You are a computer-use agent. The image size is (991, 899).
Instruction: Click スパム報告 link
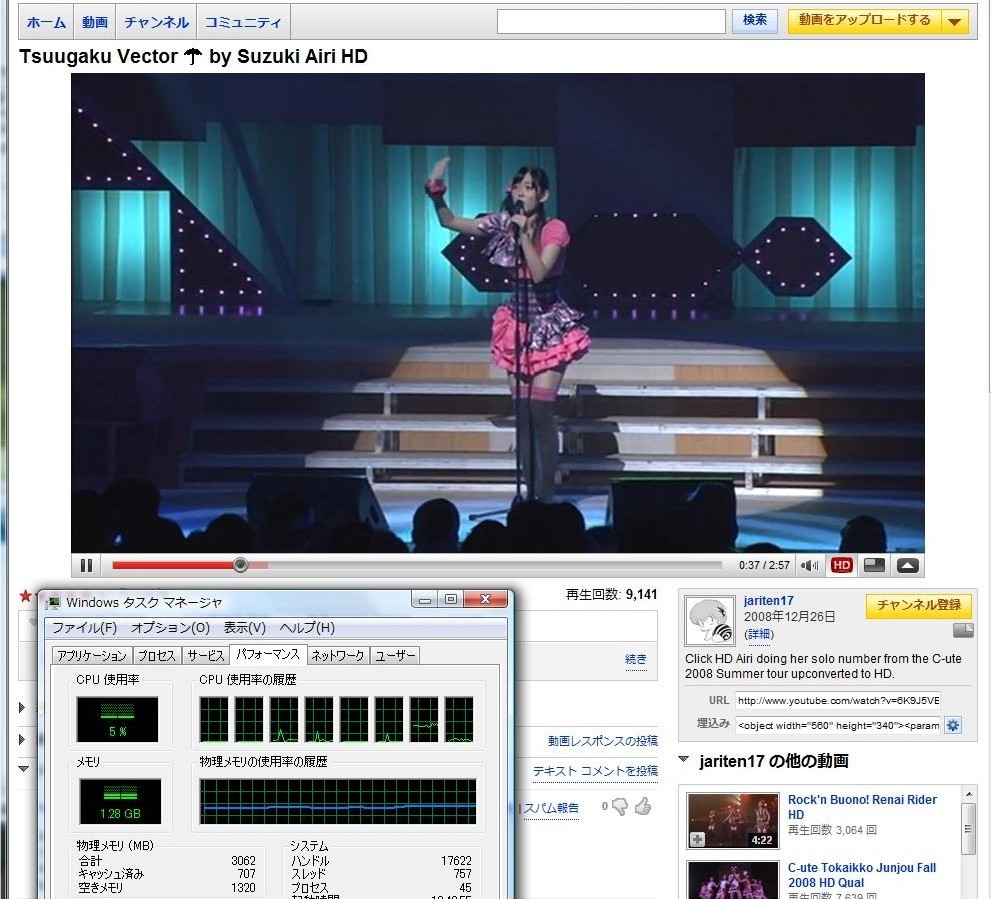point(551,808)
